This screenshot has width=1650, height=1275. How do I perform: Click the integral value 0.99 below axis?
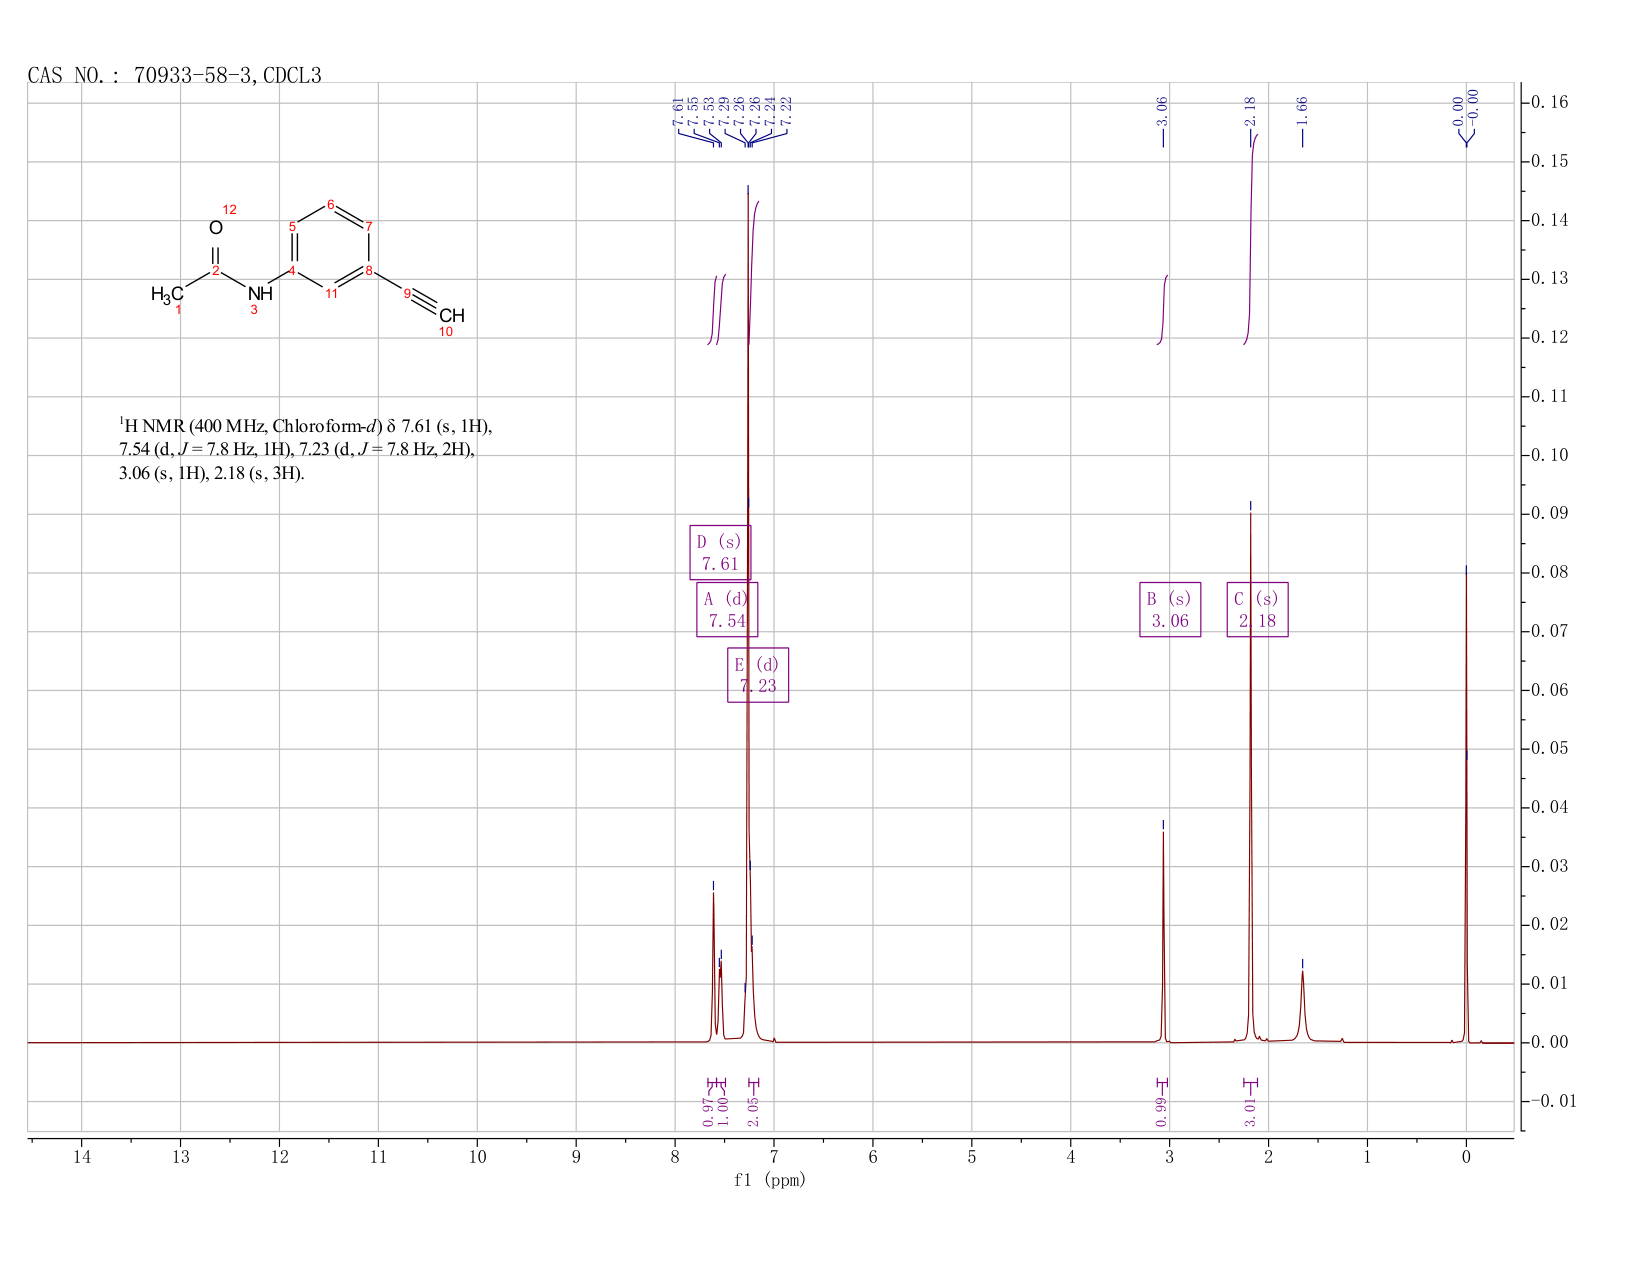(1161, 1111)
